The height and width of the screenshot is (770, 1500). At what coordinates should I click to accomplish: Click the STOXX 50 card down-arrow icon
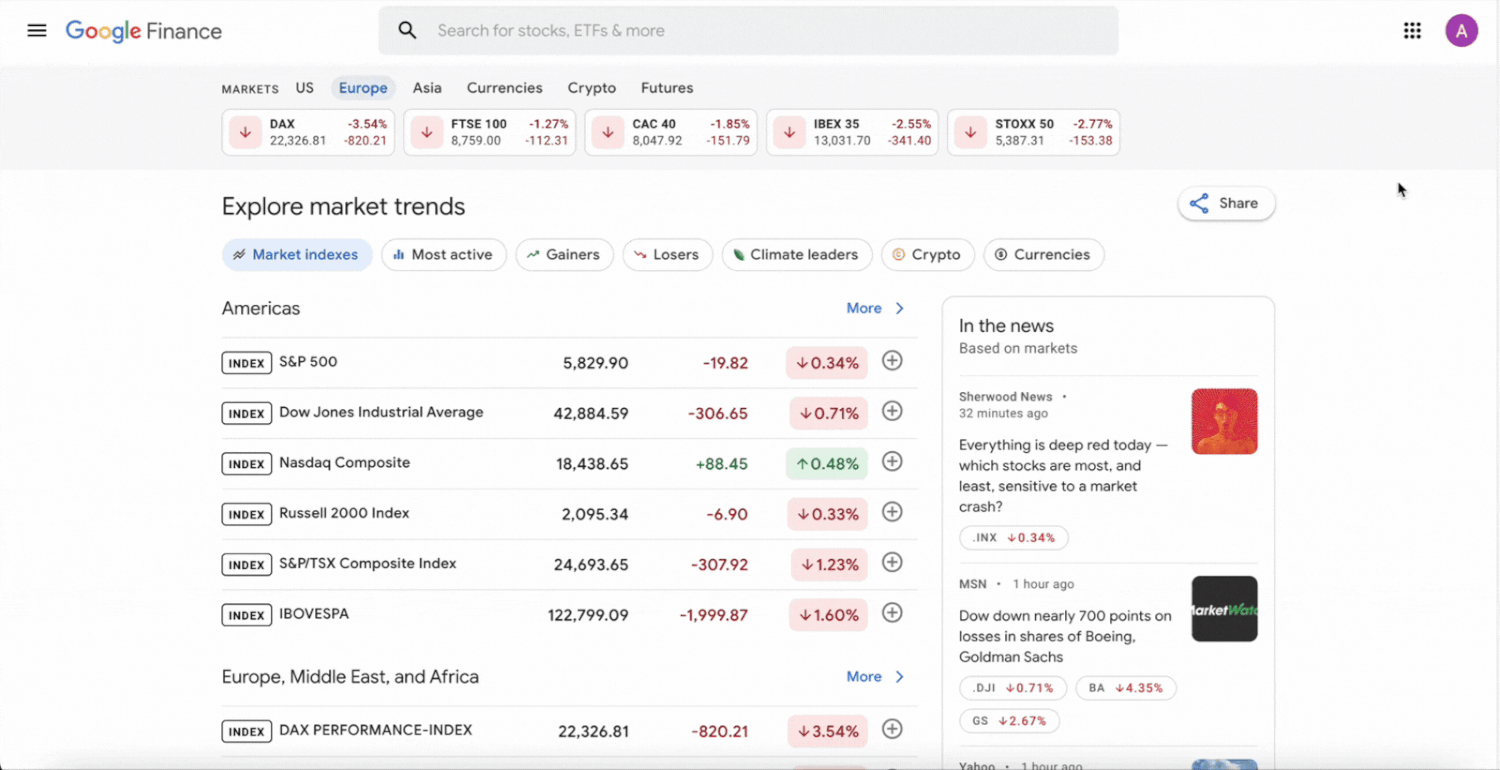point(970,132)
